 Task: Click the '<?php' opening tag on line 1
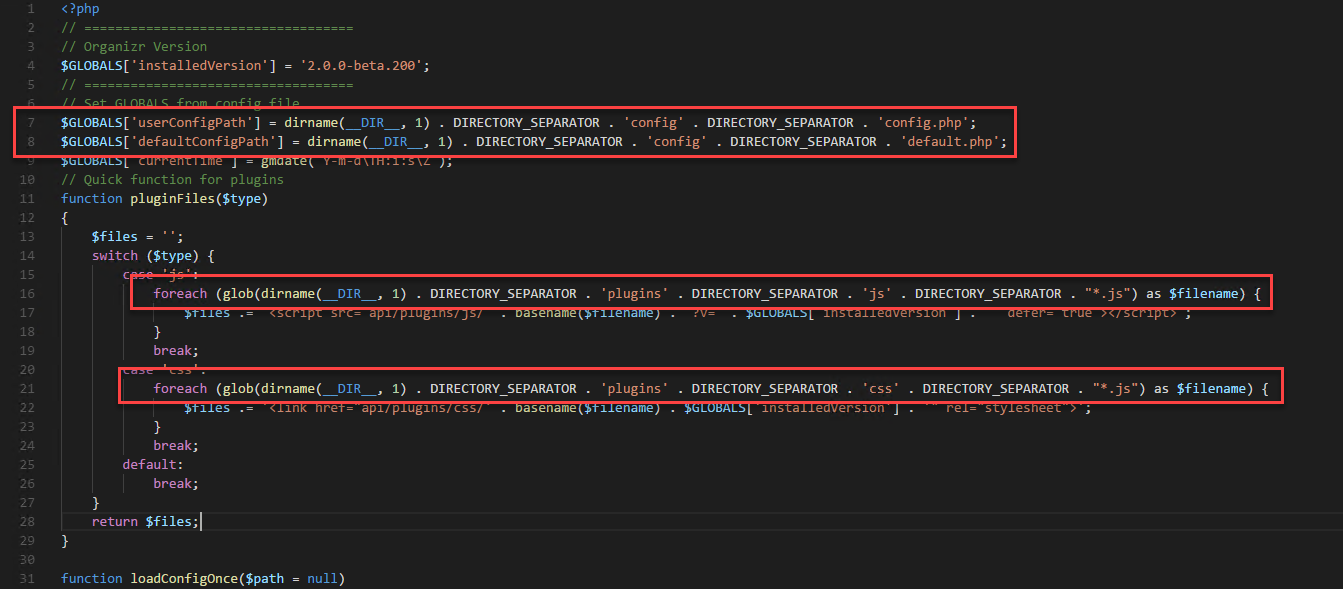click(x=79, y=9)
